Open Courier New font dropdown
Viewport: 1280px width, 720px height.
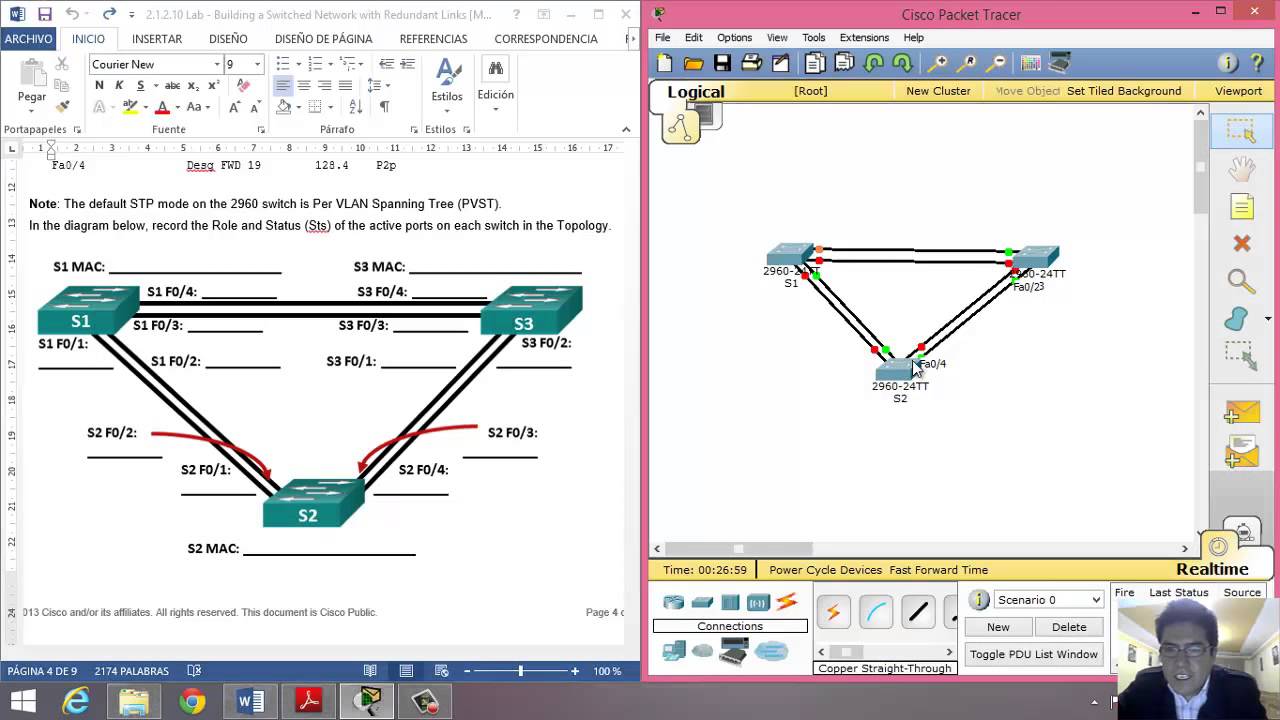pyautogui.click(x=216, y=64)
